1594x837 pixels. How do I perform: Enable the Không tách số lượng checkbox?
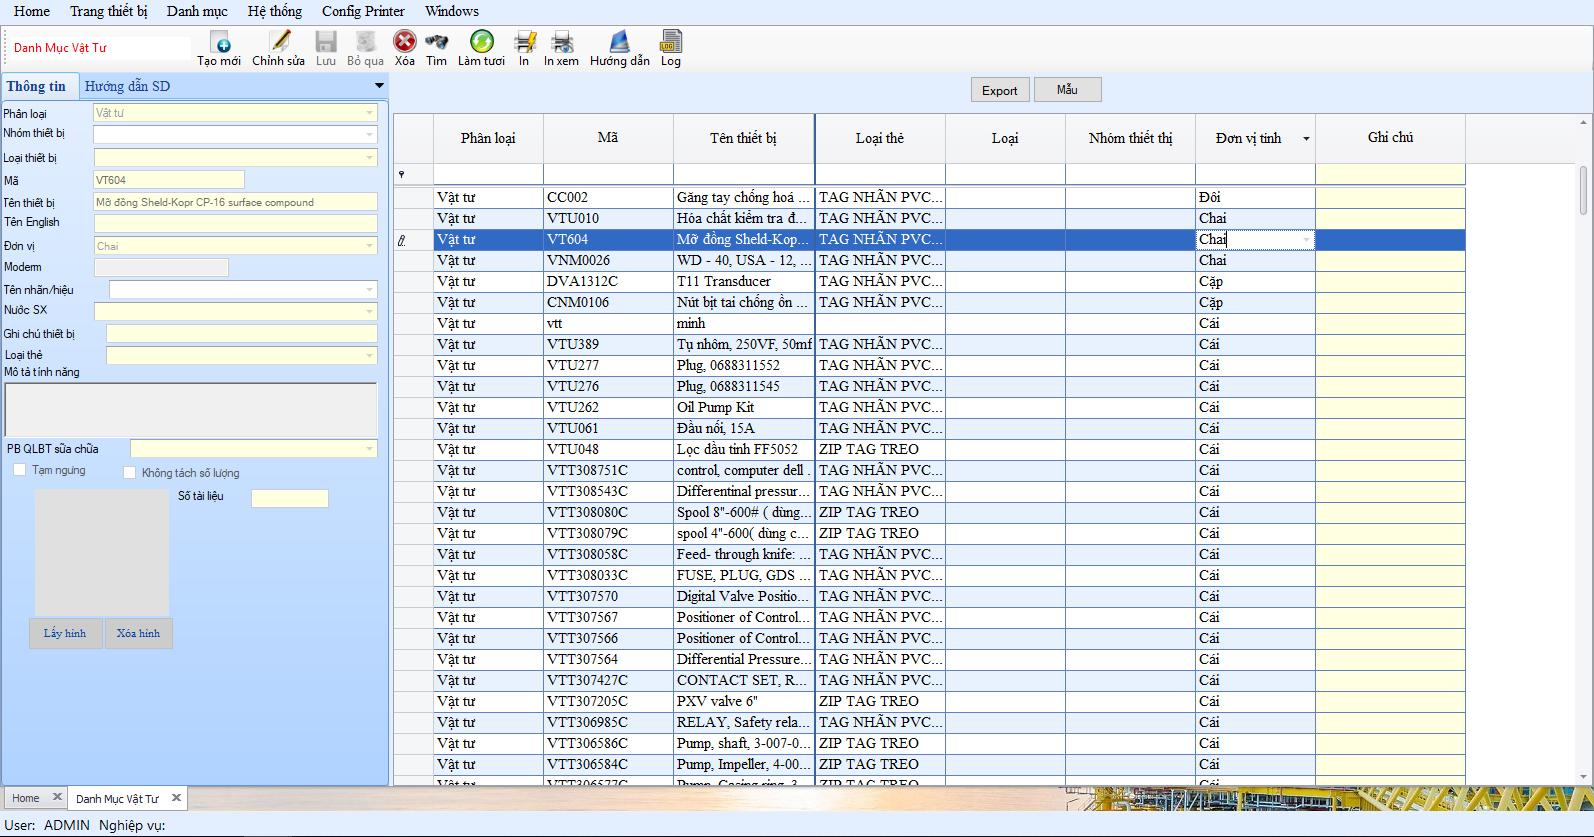click(129, 473)
